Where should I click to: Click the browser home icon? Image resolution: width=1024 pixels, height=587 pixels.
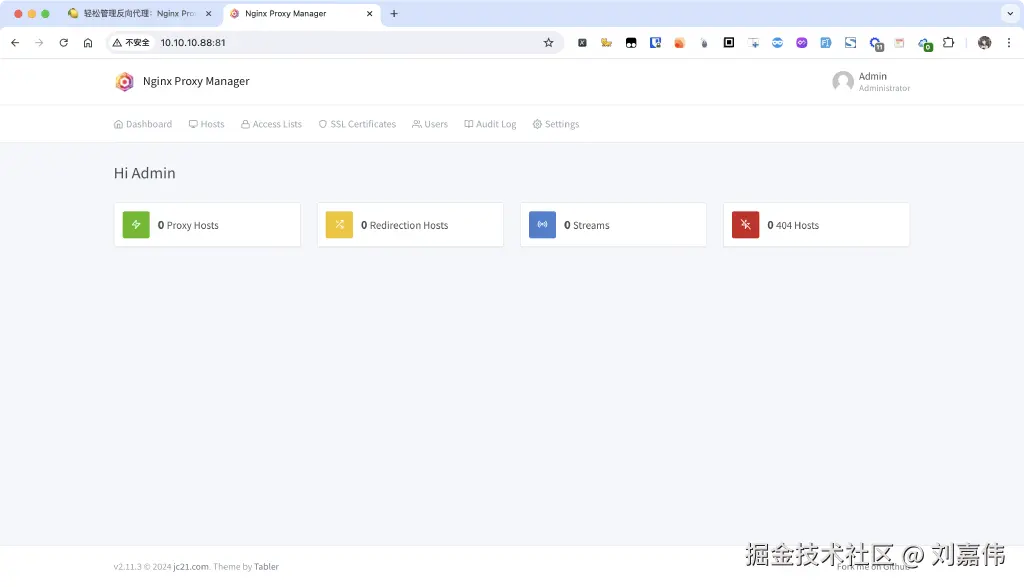coord(88,42)
